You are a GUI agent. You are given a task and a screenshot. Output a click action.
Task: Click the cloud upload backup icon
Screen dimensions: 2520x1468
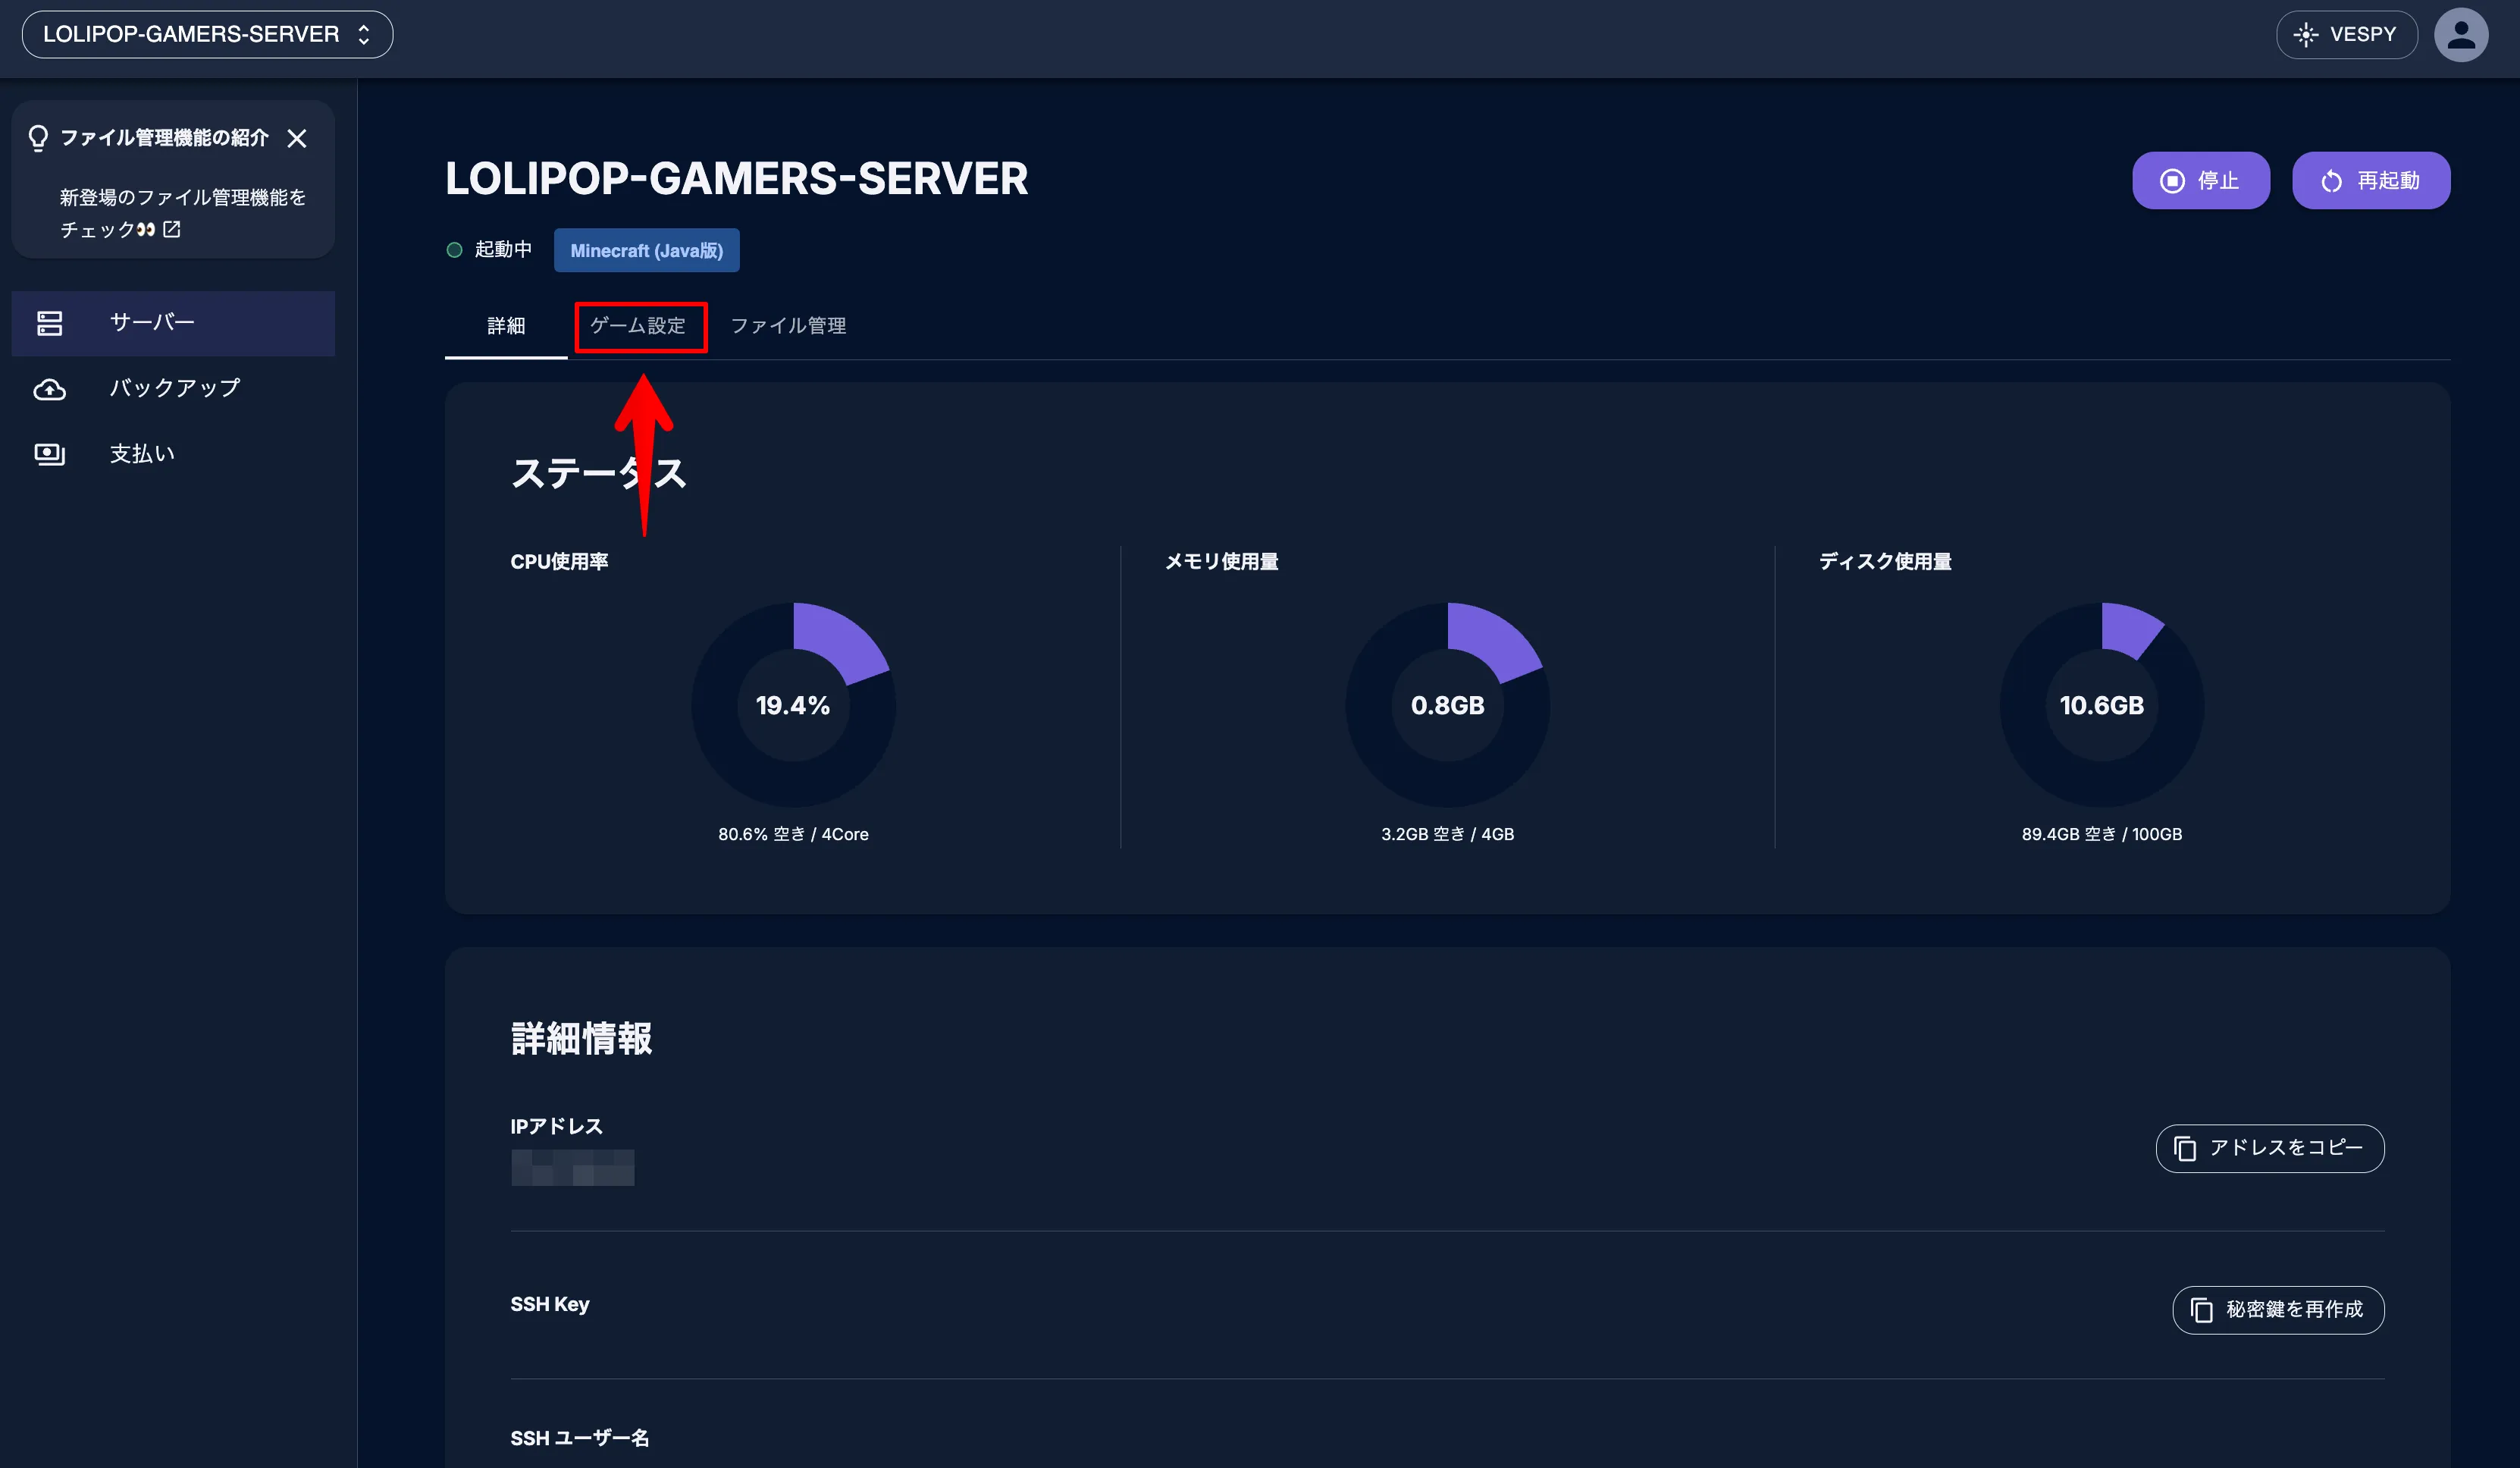[49, 389]
